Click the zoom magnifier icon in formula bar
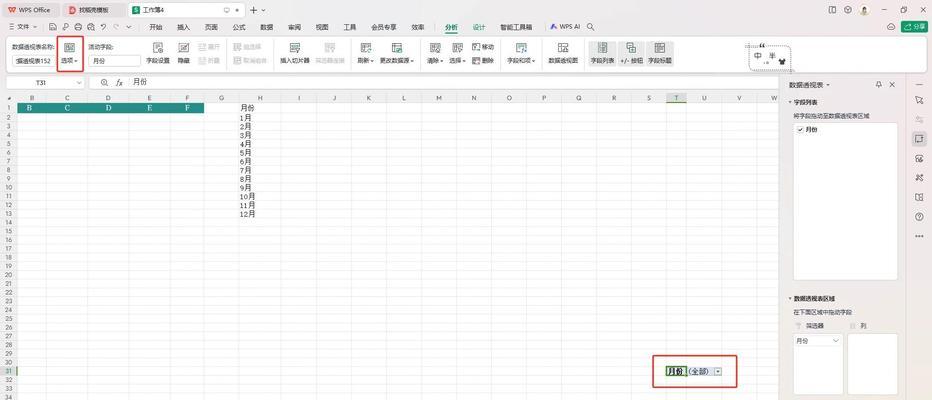The width and height of the screenshot is (932, 400). point(105,83)
